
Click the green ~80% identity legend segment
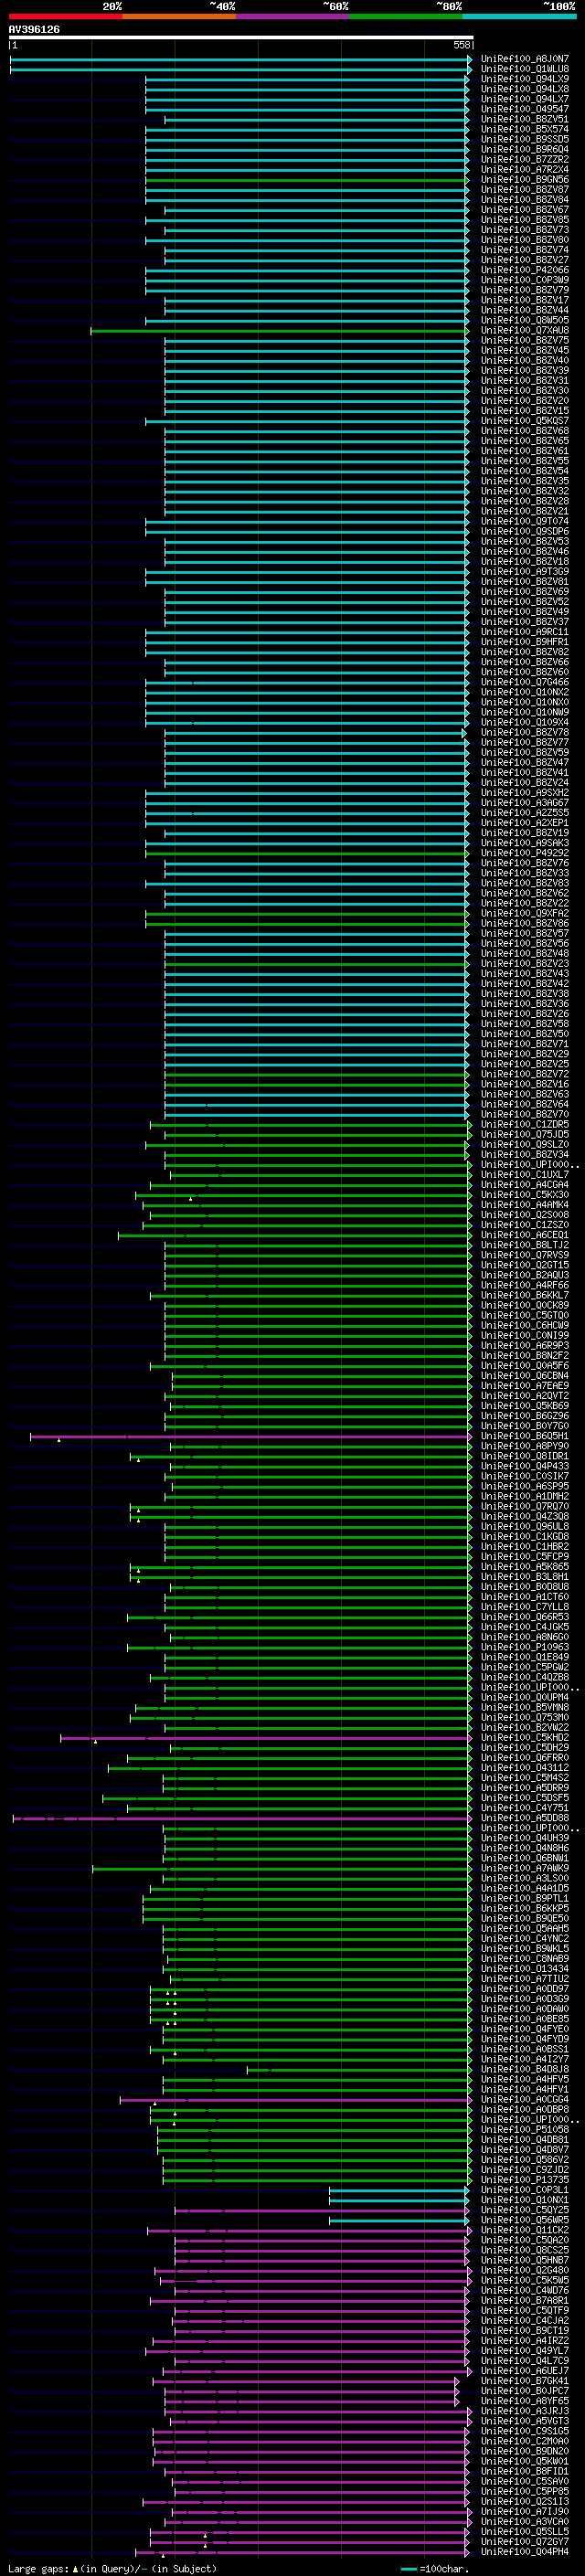(406, 16)
